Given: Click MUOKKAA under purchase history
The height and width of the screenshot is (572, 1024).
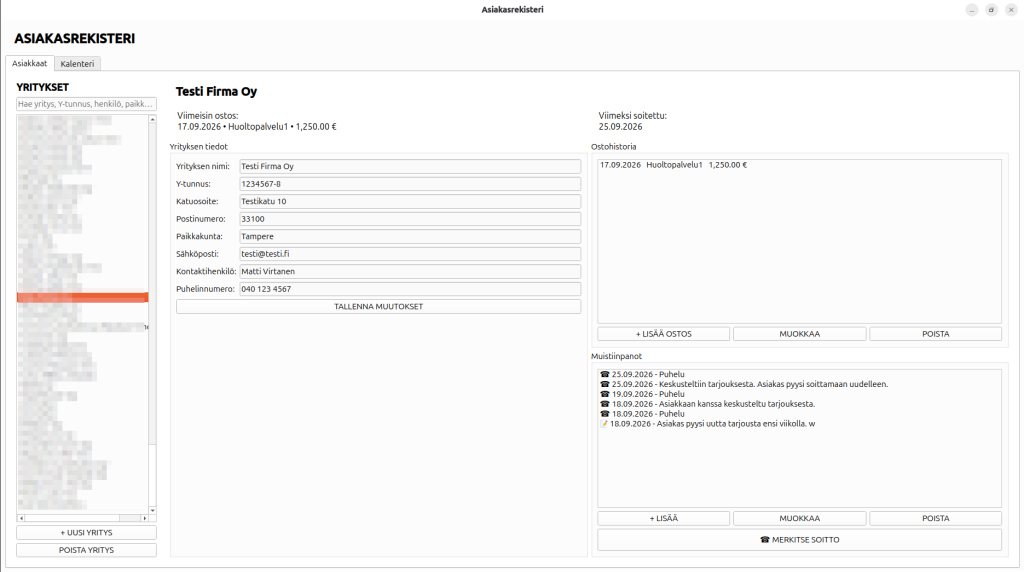Looking at the screenshot, I should tap(799, 334).
